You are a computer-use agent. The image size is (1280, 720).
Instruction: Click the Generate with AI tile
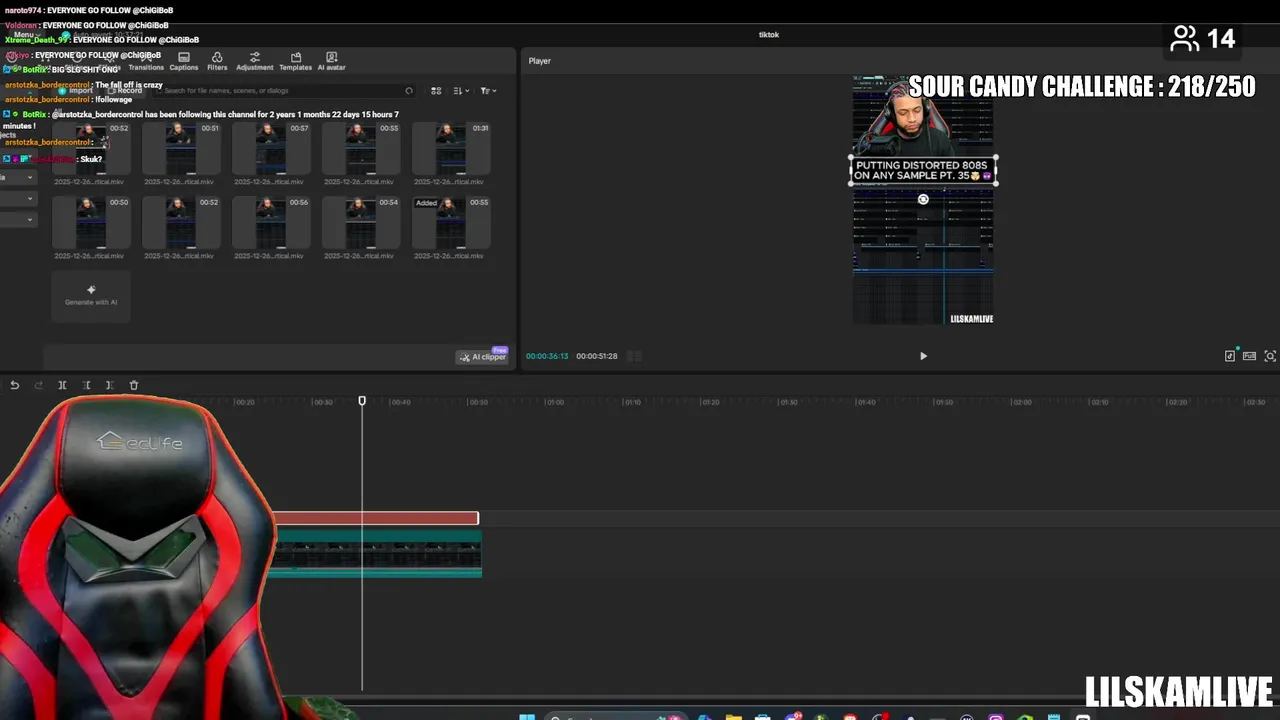[91, 296]
